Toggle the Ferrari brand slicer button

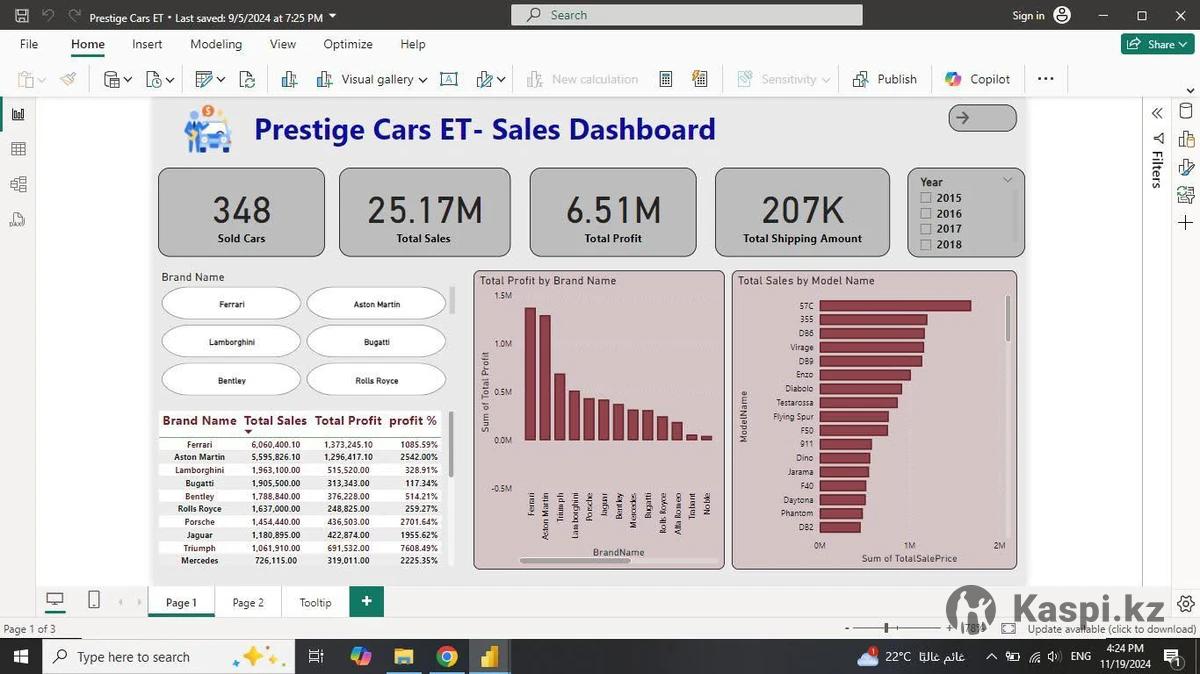231,304
